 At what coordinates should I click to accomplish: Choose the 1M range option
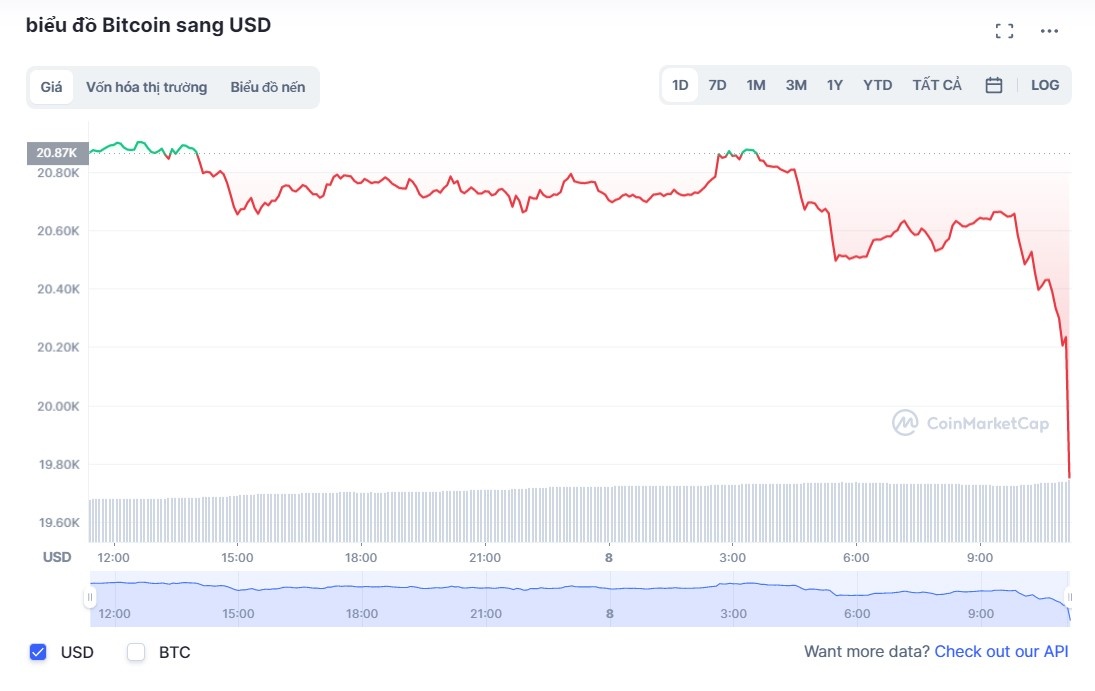point(756,85)
